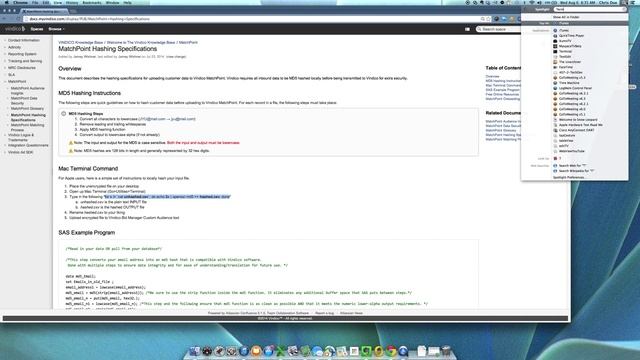
Task: Open the File menu
Action: (x=35, y=2)
